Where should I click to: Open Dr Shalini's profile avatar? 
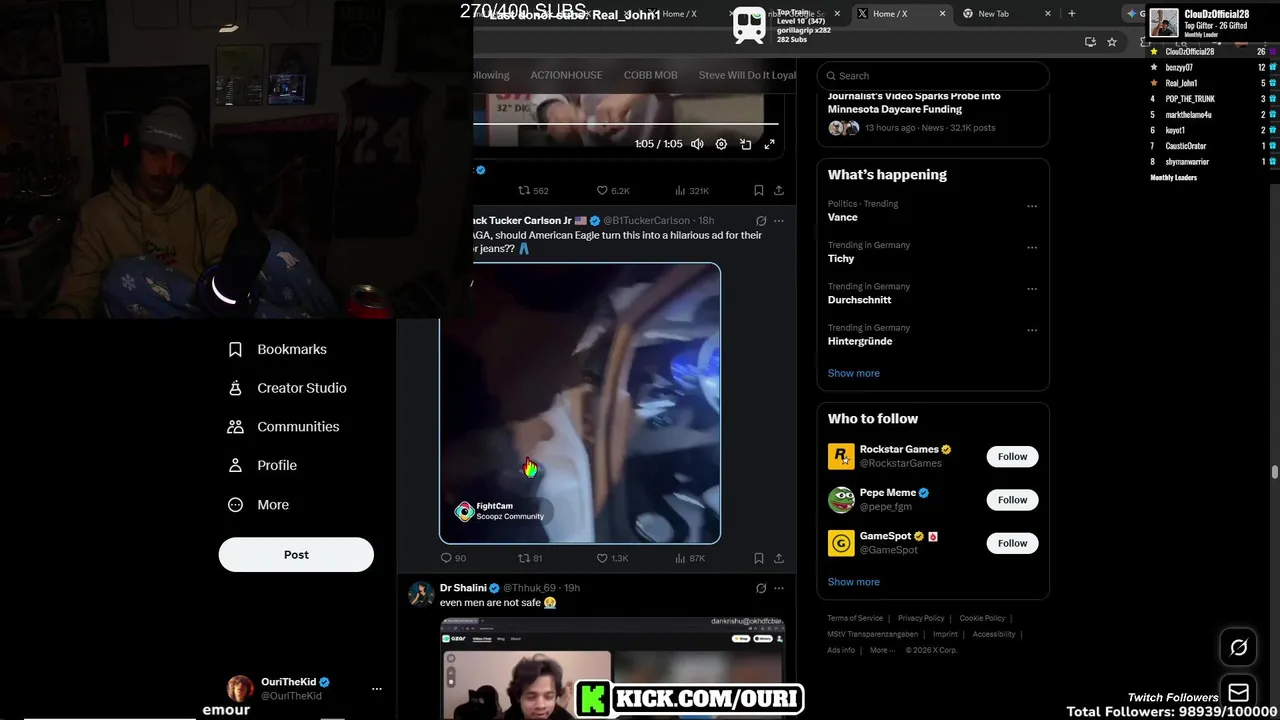click(x=421, y=594)
